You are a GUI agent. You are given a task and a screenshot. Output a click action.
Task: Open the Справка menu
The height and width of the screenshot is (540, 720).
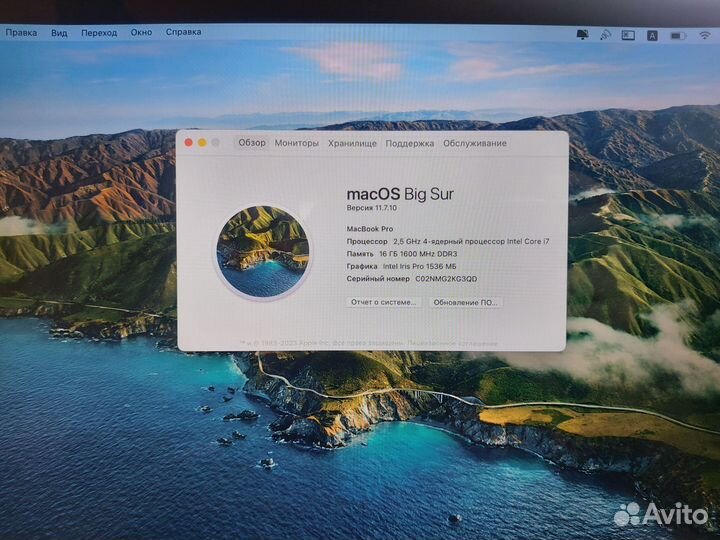(183, 32)
